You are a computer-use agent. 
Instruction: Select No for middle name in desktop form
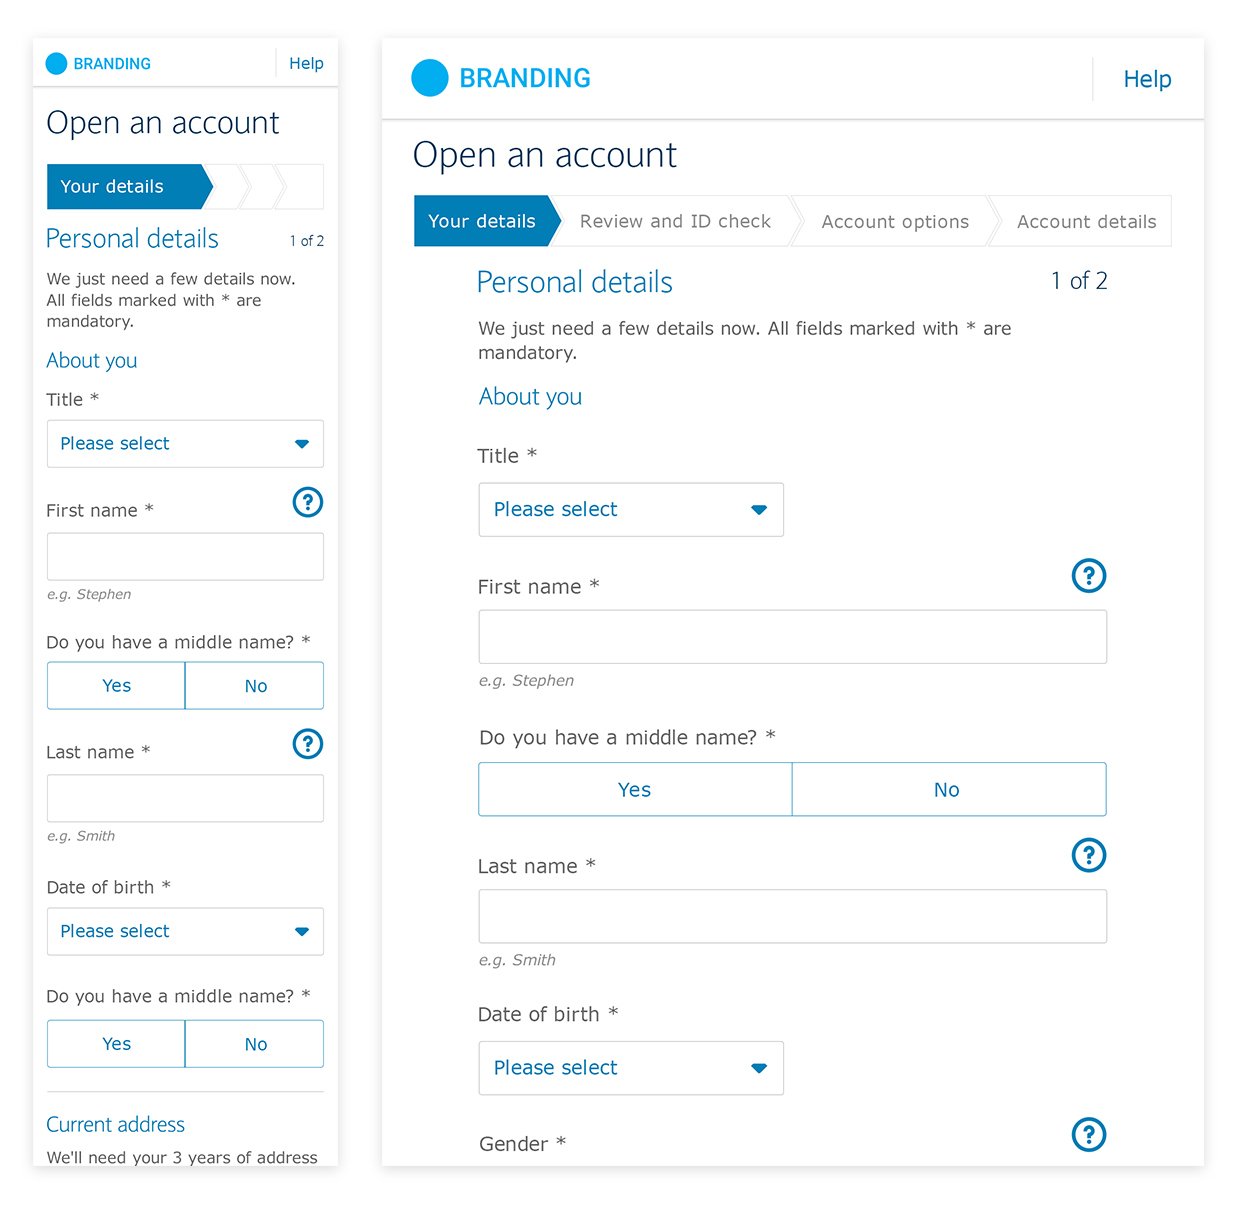(x=948, y=789)
